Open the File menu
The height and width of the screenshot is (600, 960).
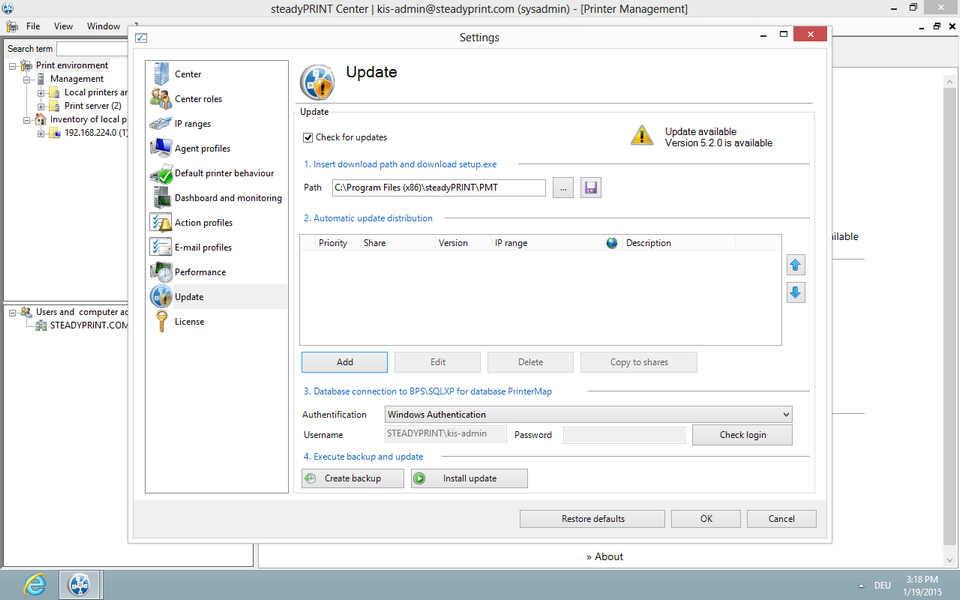(33, 26)
